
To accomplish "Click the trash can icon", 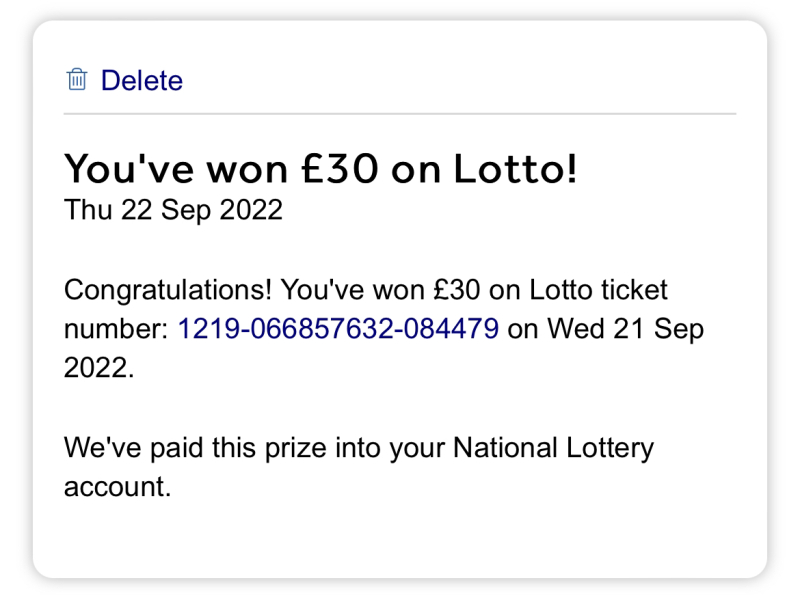I will (77, 79).
